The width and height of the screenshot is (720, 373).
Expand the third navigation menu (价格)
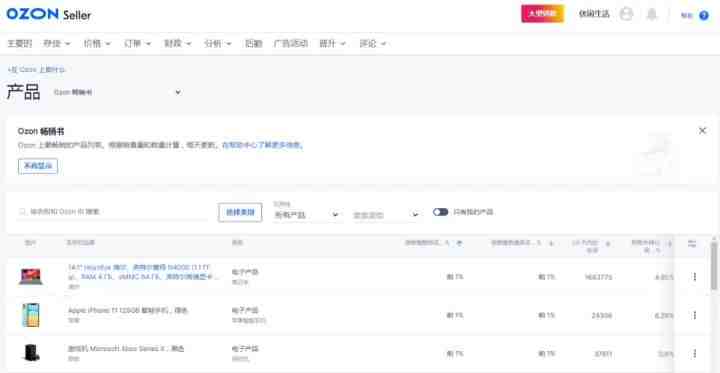97,44
